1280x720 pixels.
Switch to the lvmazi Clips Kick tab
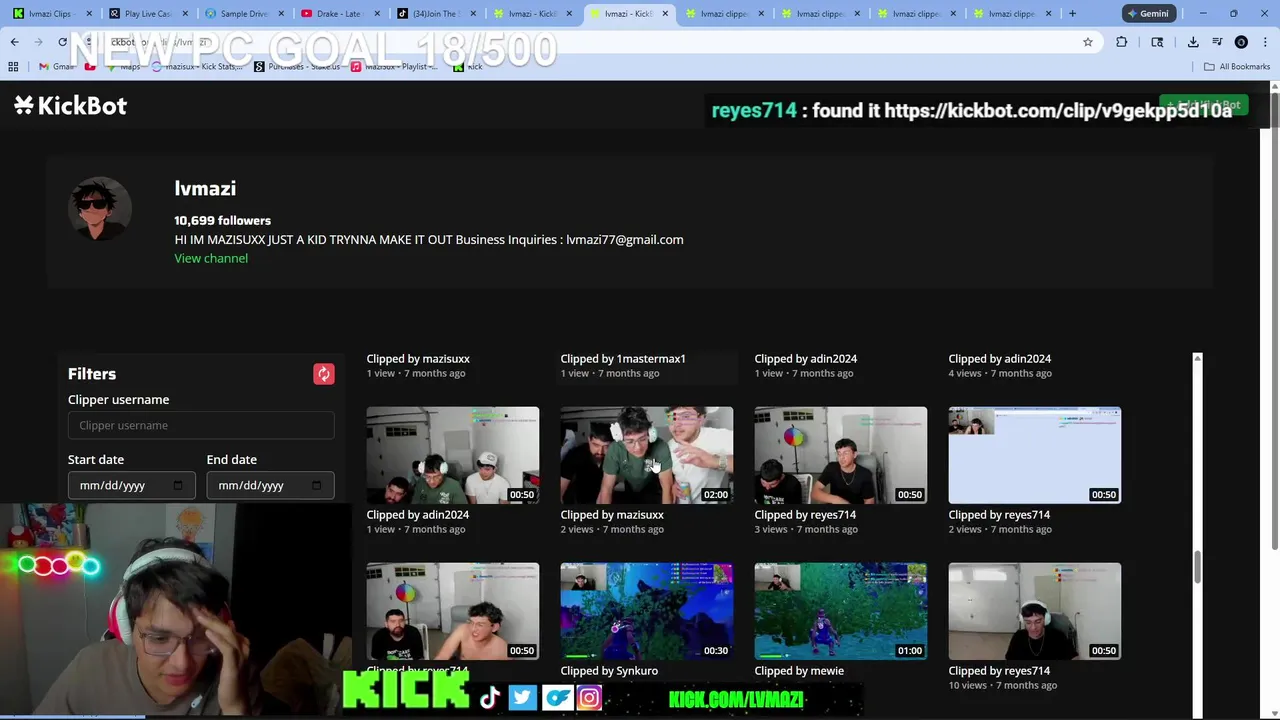click(x=51, y=14)
